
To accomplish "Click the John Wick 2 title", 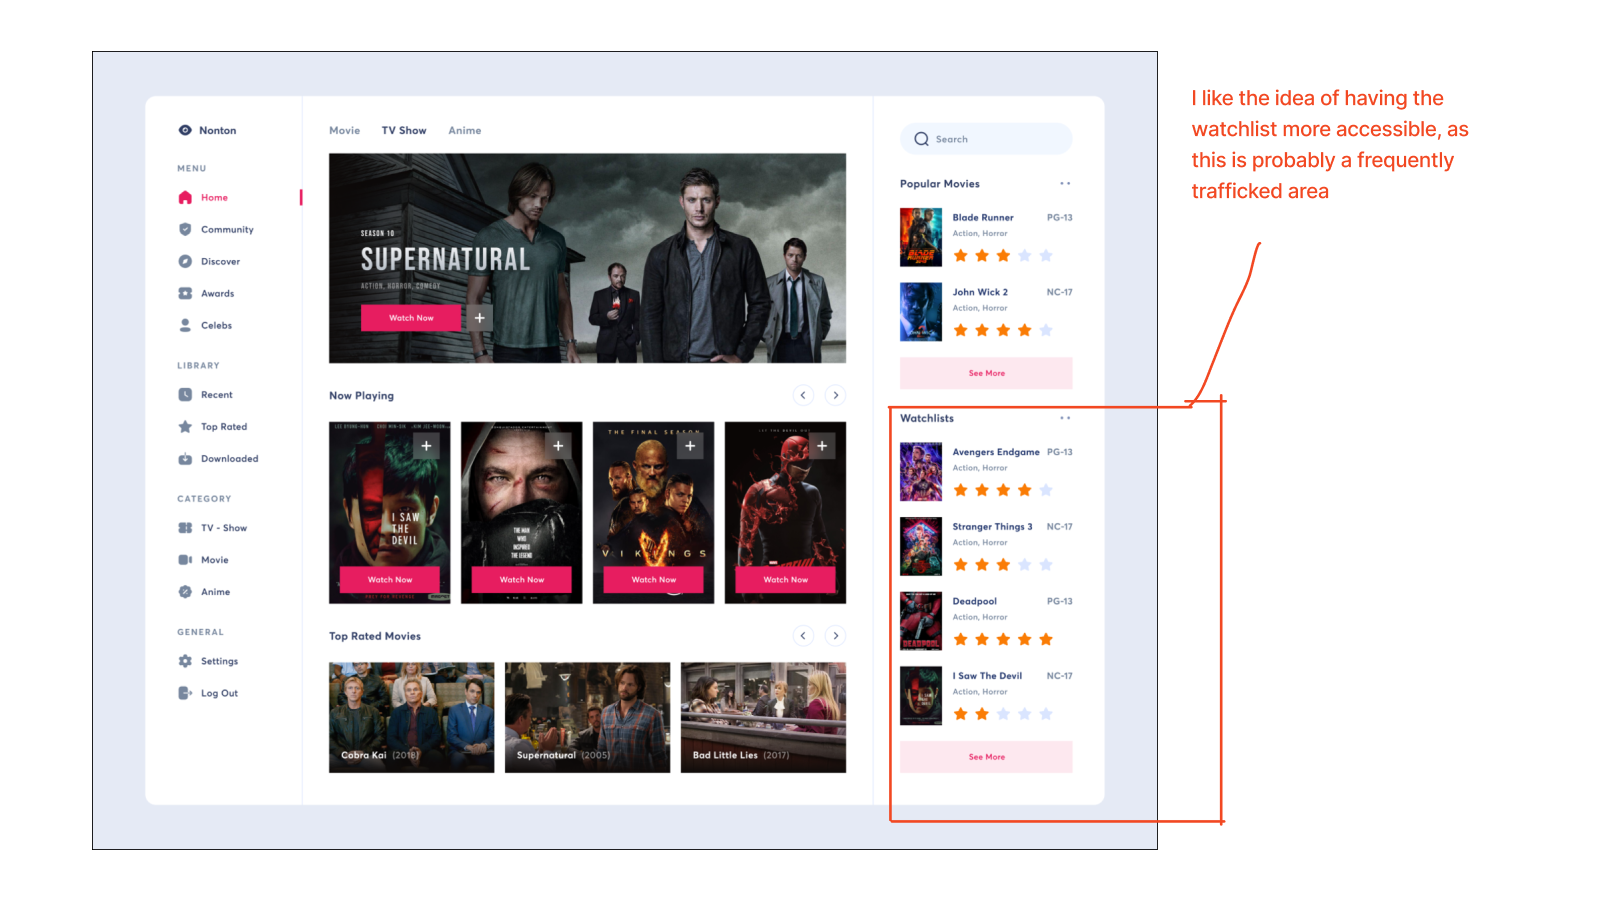I will (980, 292).
